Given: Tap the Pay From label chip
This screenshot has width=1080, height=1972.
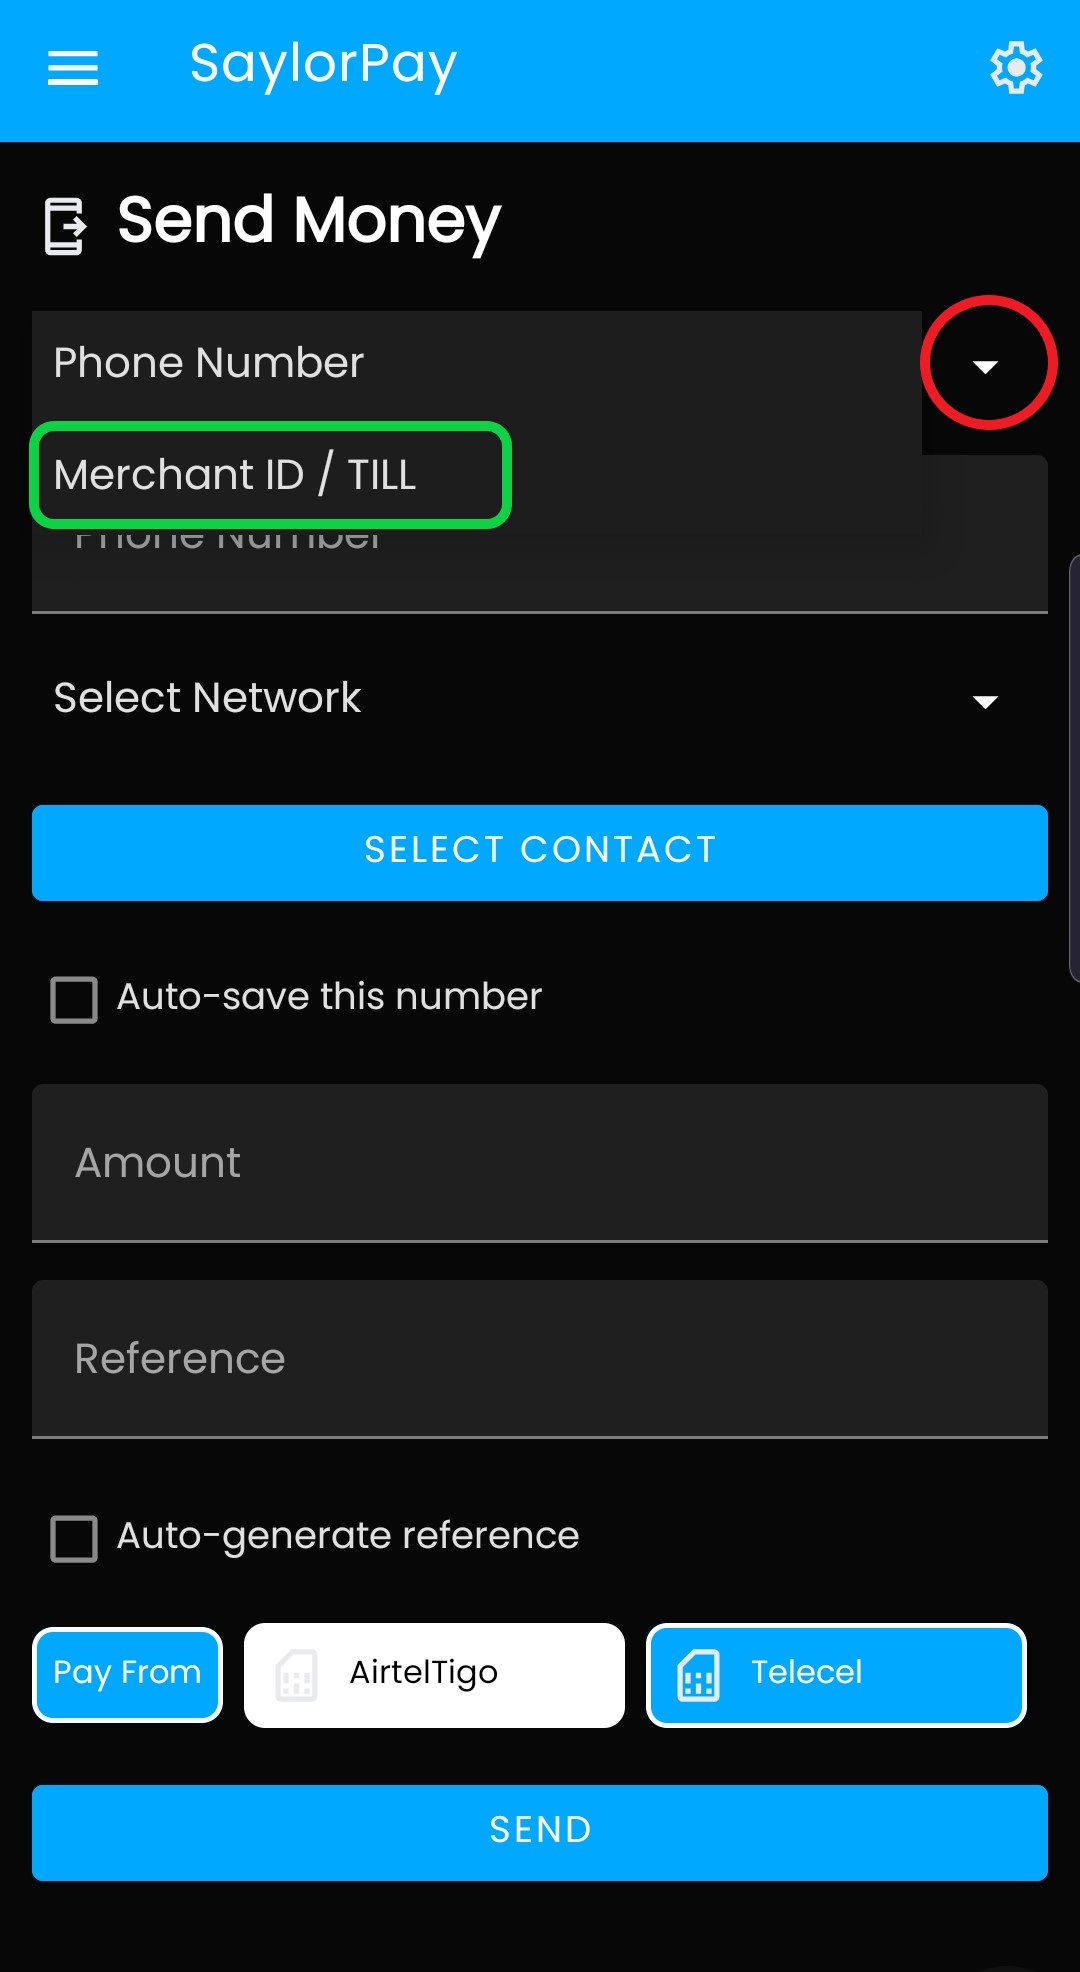Looking at the screenshot, I should coord(127,1675).
